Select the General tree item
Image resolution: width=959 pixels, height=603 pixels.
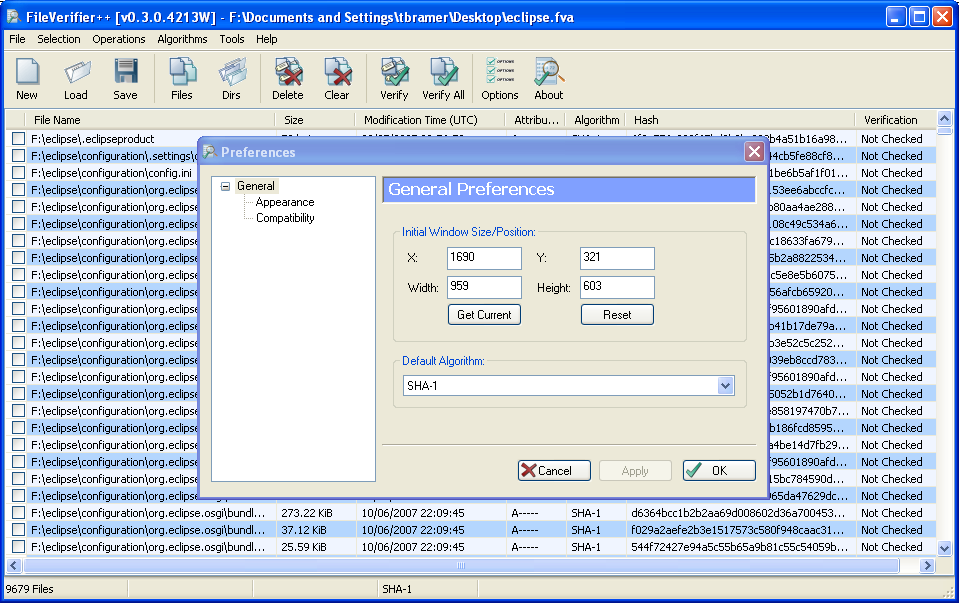[256, 186]
